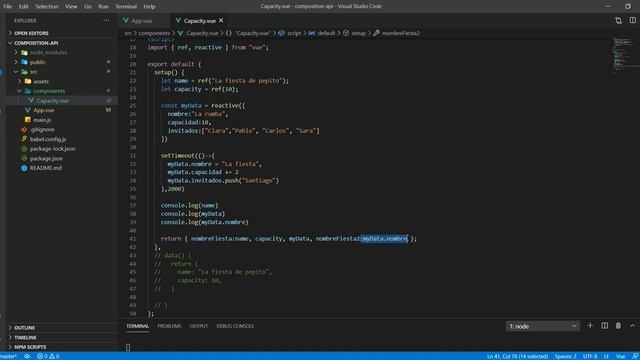Expand public folder
The width and height of the screenshot is (640, 360).
tap(38, 62)
